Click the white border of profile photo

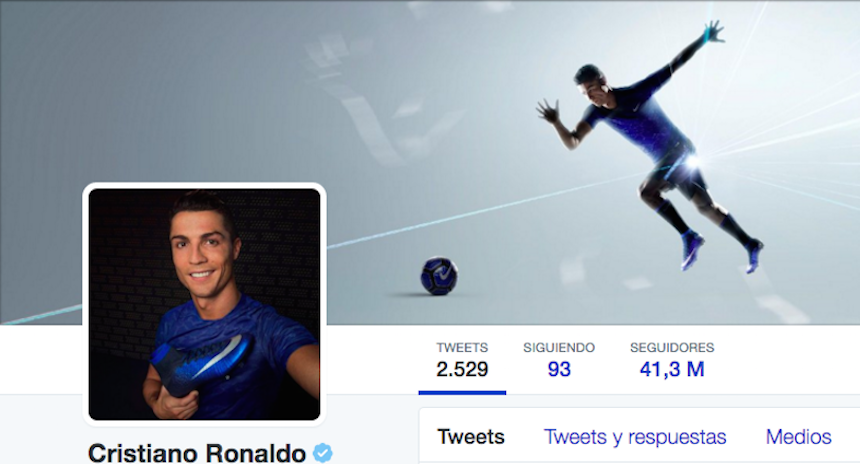(x=204, y=186)
